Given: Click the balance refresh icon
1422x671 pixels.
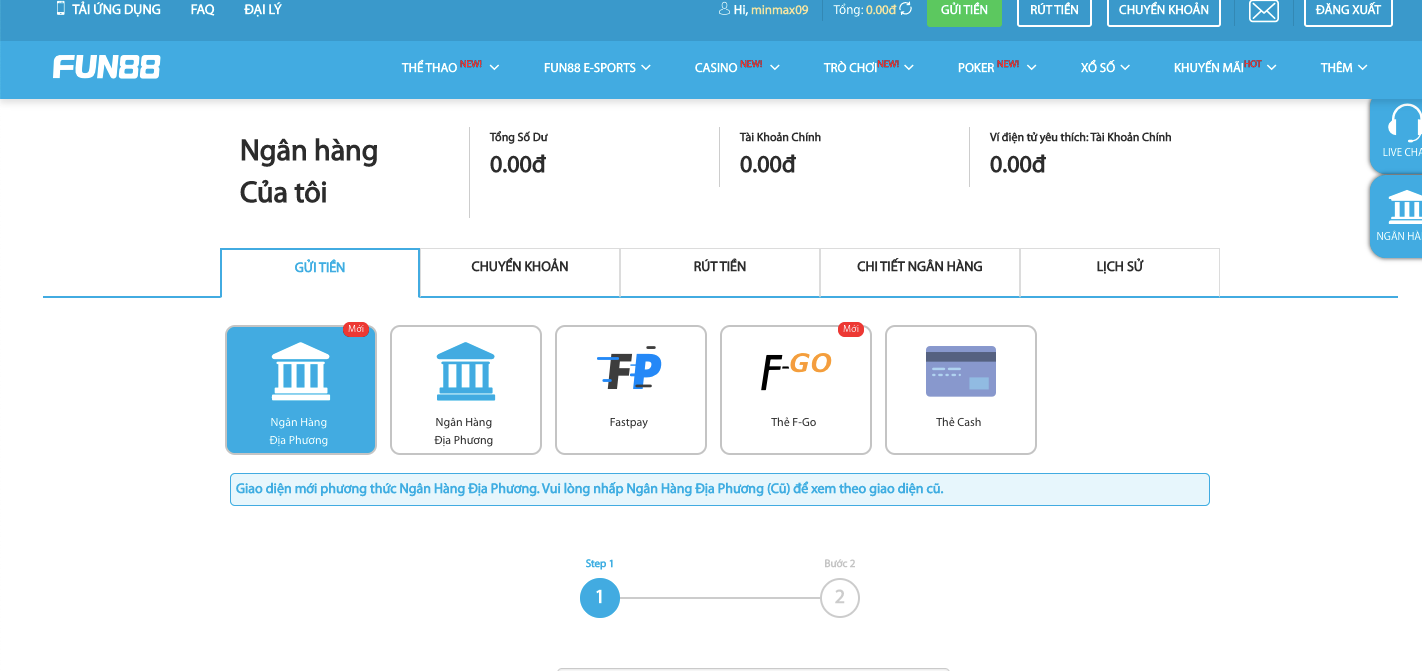Looking at the screenshot, I should click(x=906, y=9).
